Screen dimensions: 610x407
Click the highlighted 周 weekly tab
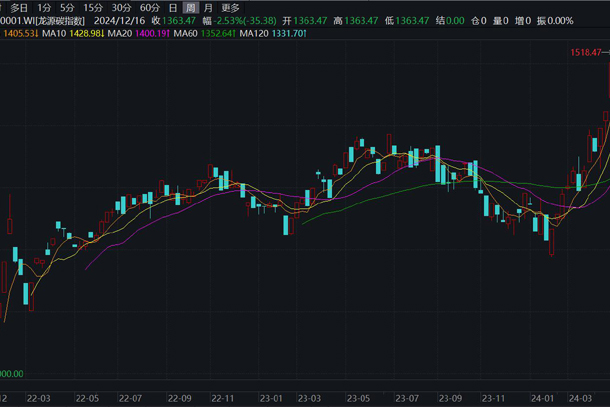[x=189, y=7]
